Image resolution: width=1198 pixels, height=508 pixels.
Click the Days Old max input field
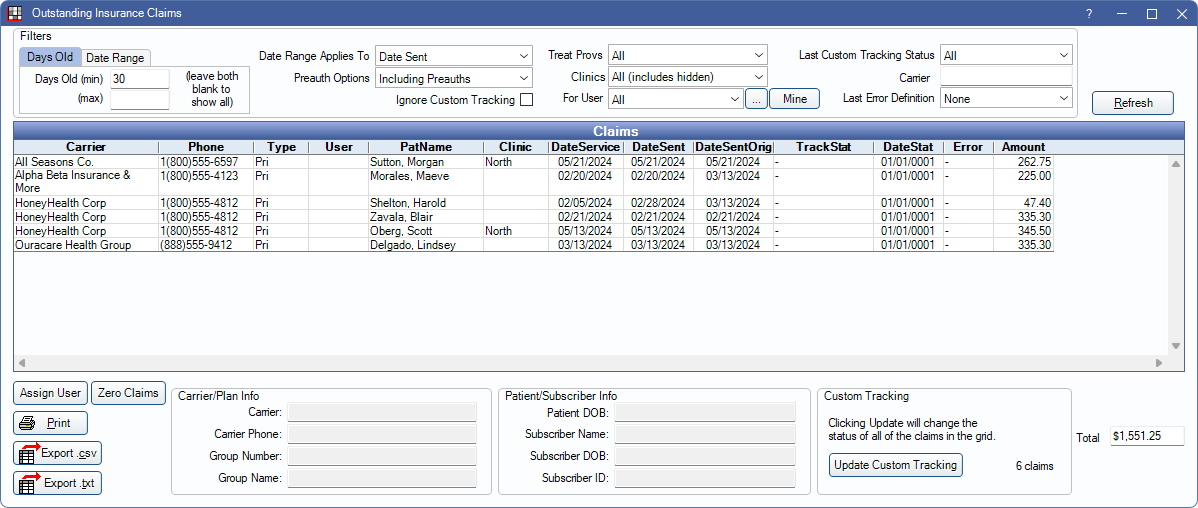pos(139,99)
